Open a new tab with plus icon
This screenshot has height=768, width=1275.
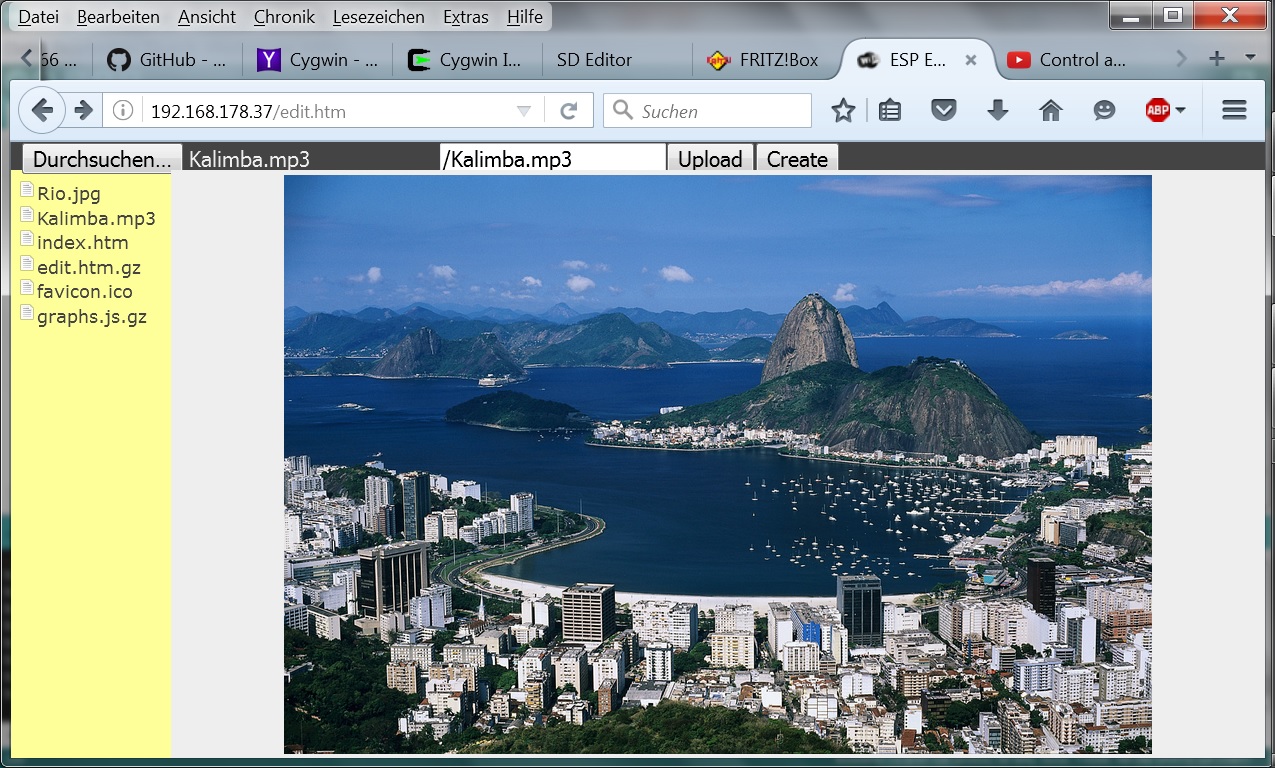pos(1216,59)
